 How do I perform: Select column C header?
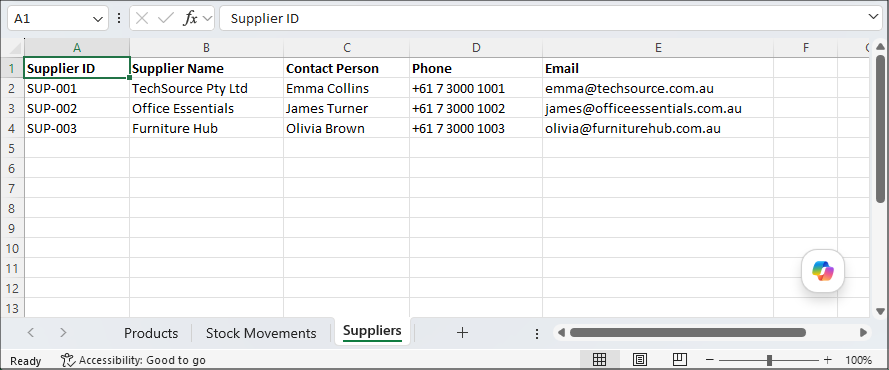346,48
